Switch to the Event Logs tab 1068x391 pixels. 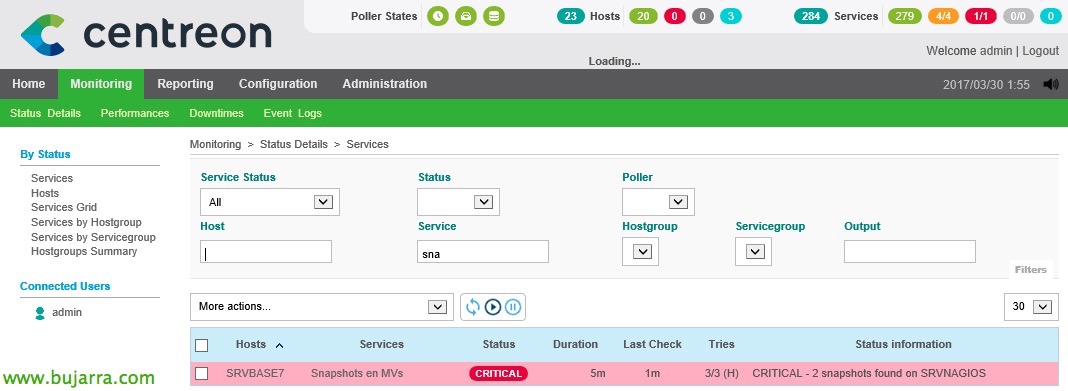pyautogui.click(x=292, y=113)
